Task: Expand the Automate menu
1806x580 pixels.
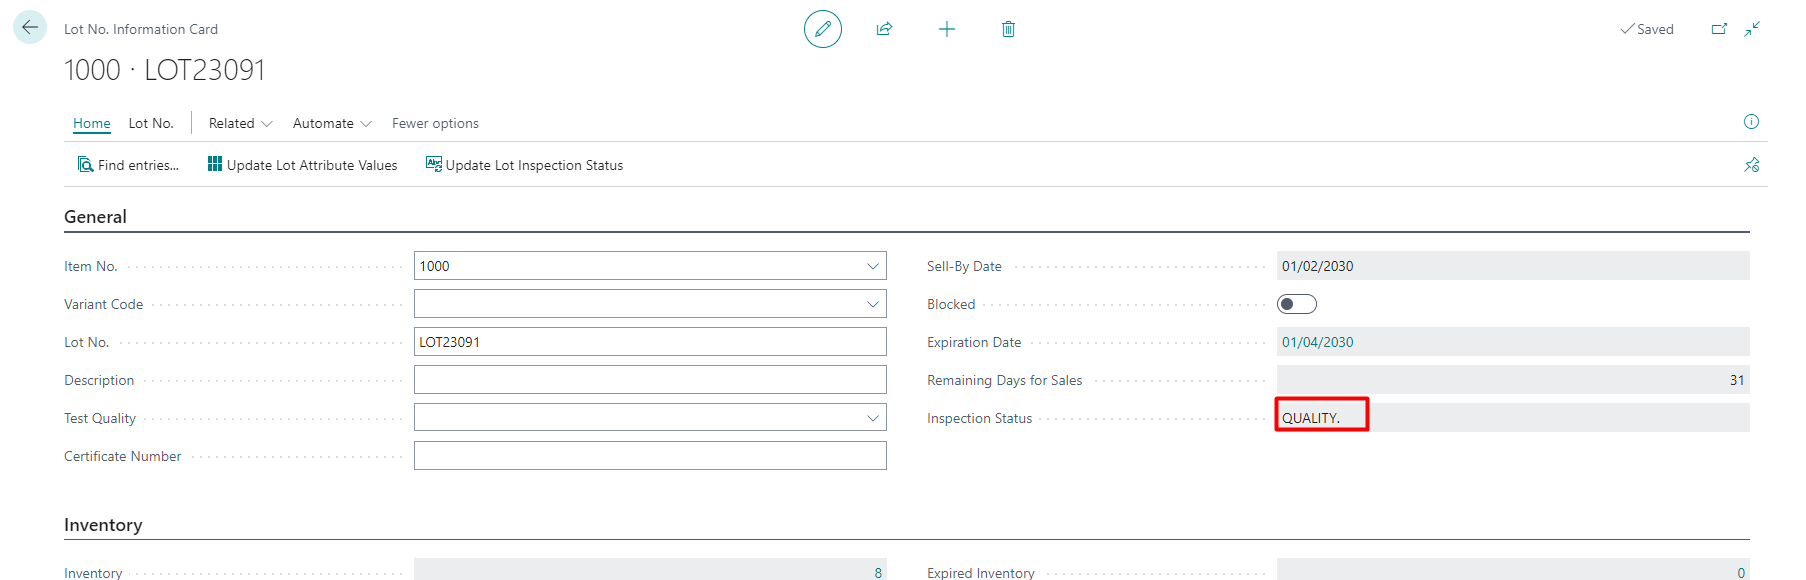Action: coord(332,123)
